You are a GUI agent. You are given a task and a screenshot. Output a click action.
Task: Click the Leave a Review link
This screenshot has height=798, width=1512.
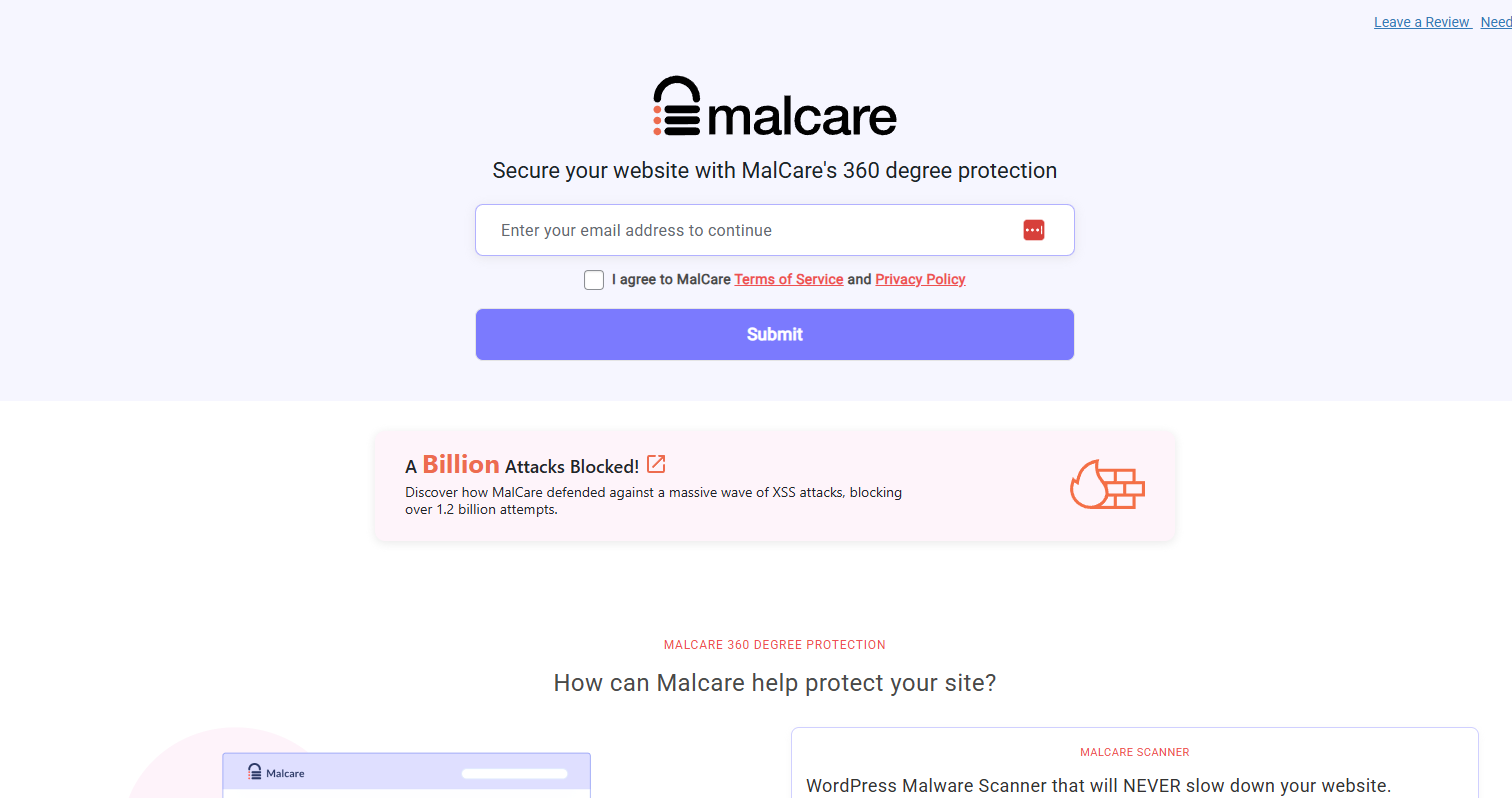point(1421,22)
